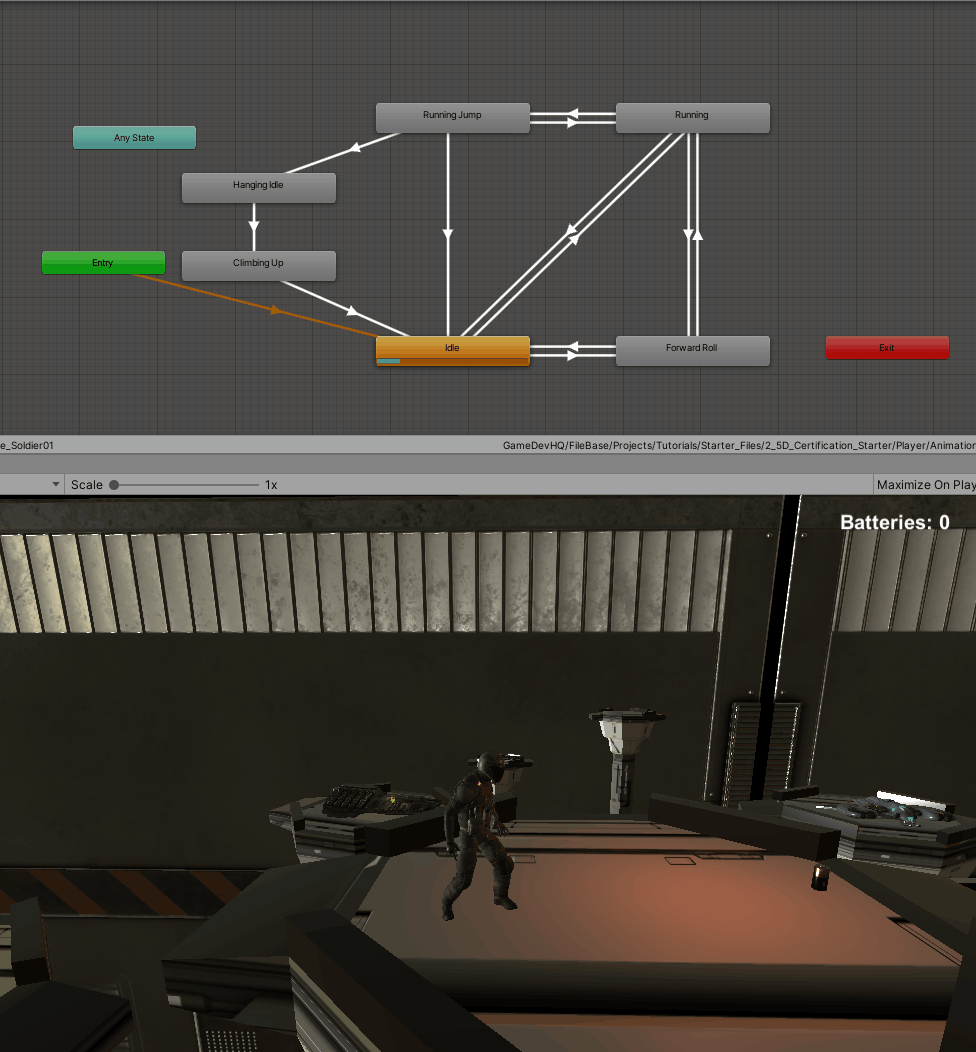The width and height of the screenshot is (976, 1052).
Task: Click the 1x scale value label
Action: tap(270, 484)
